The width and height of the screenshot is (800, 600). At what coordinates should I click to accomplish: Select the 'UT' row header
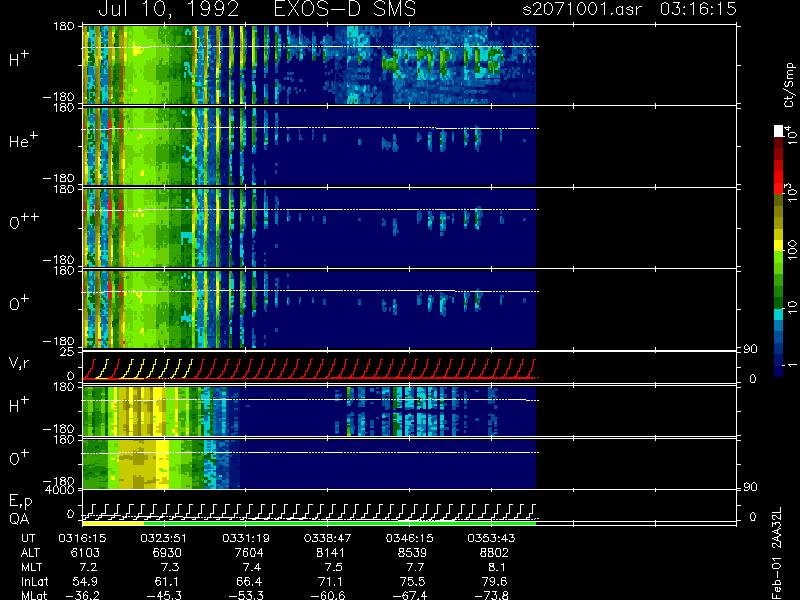[x=28, y=538]
